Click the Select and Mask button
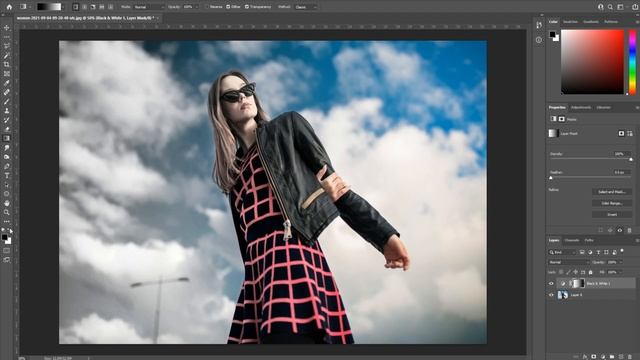640x360 pixels. [612, 192]
